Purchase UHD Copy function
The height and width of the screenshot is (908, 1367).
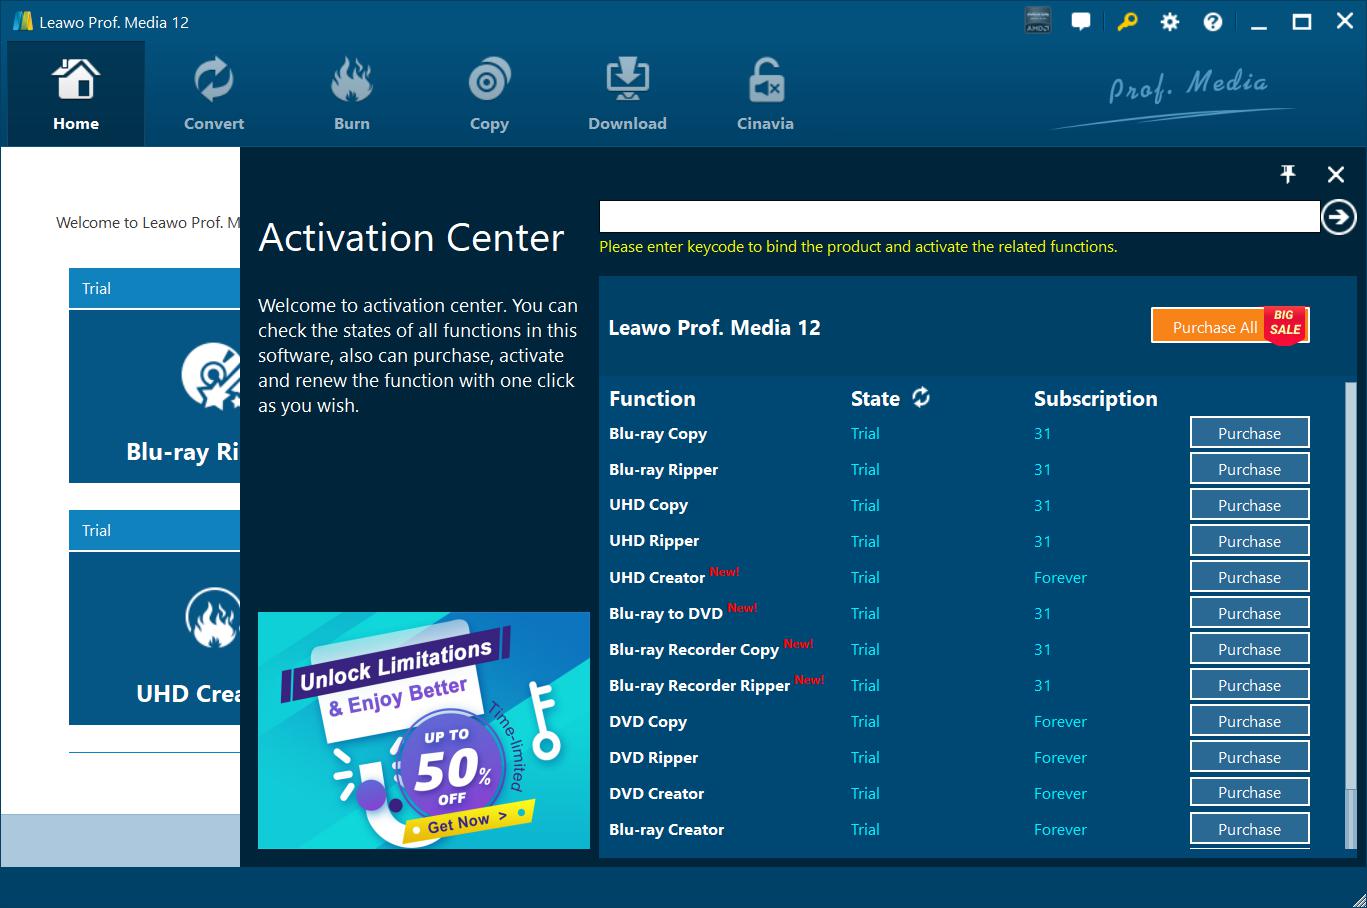point(1249,505)
